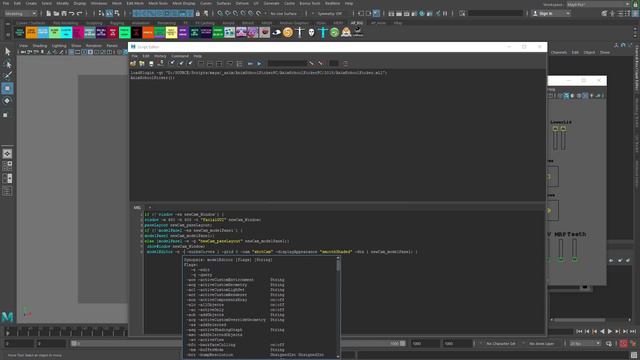Activate the highlighted Move tool
The height and width of the screenshot is (360, 640).
[x=7, y=88]
